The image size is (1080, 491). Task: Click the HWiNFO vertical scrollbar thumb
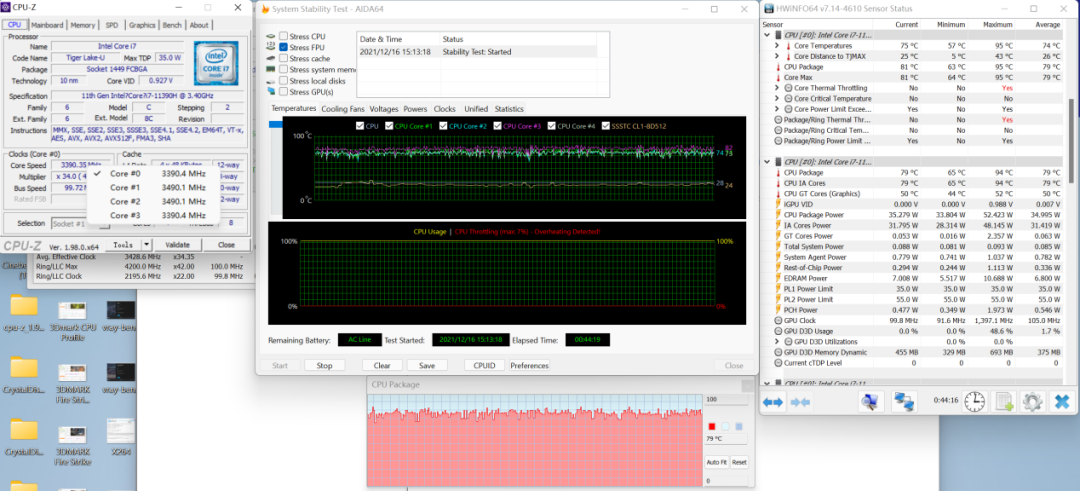coord(1071,141)
